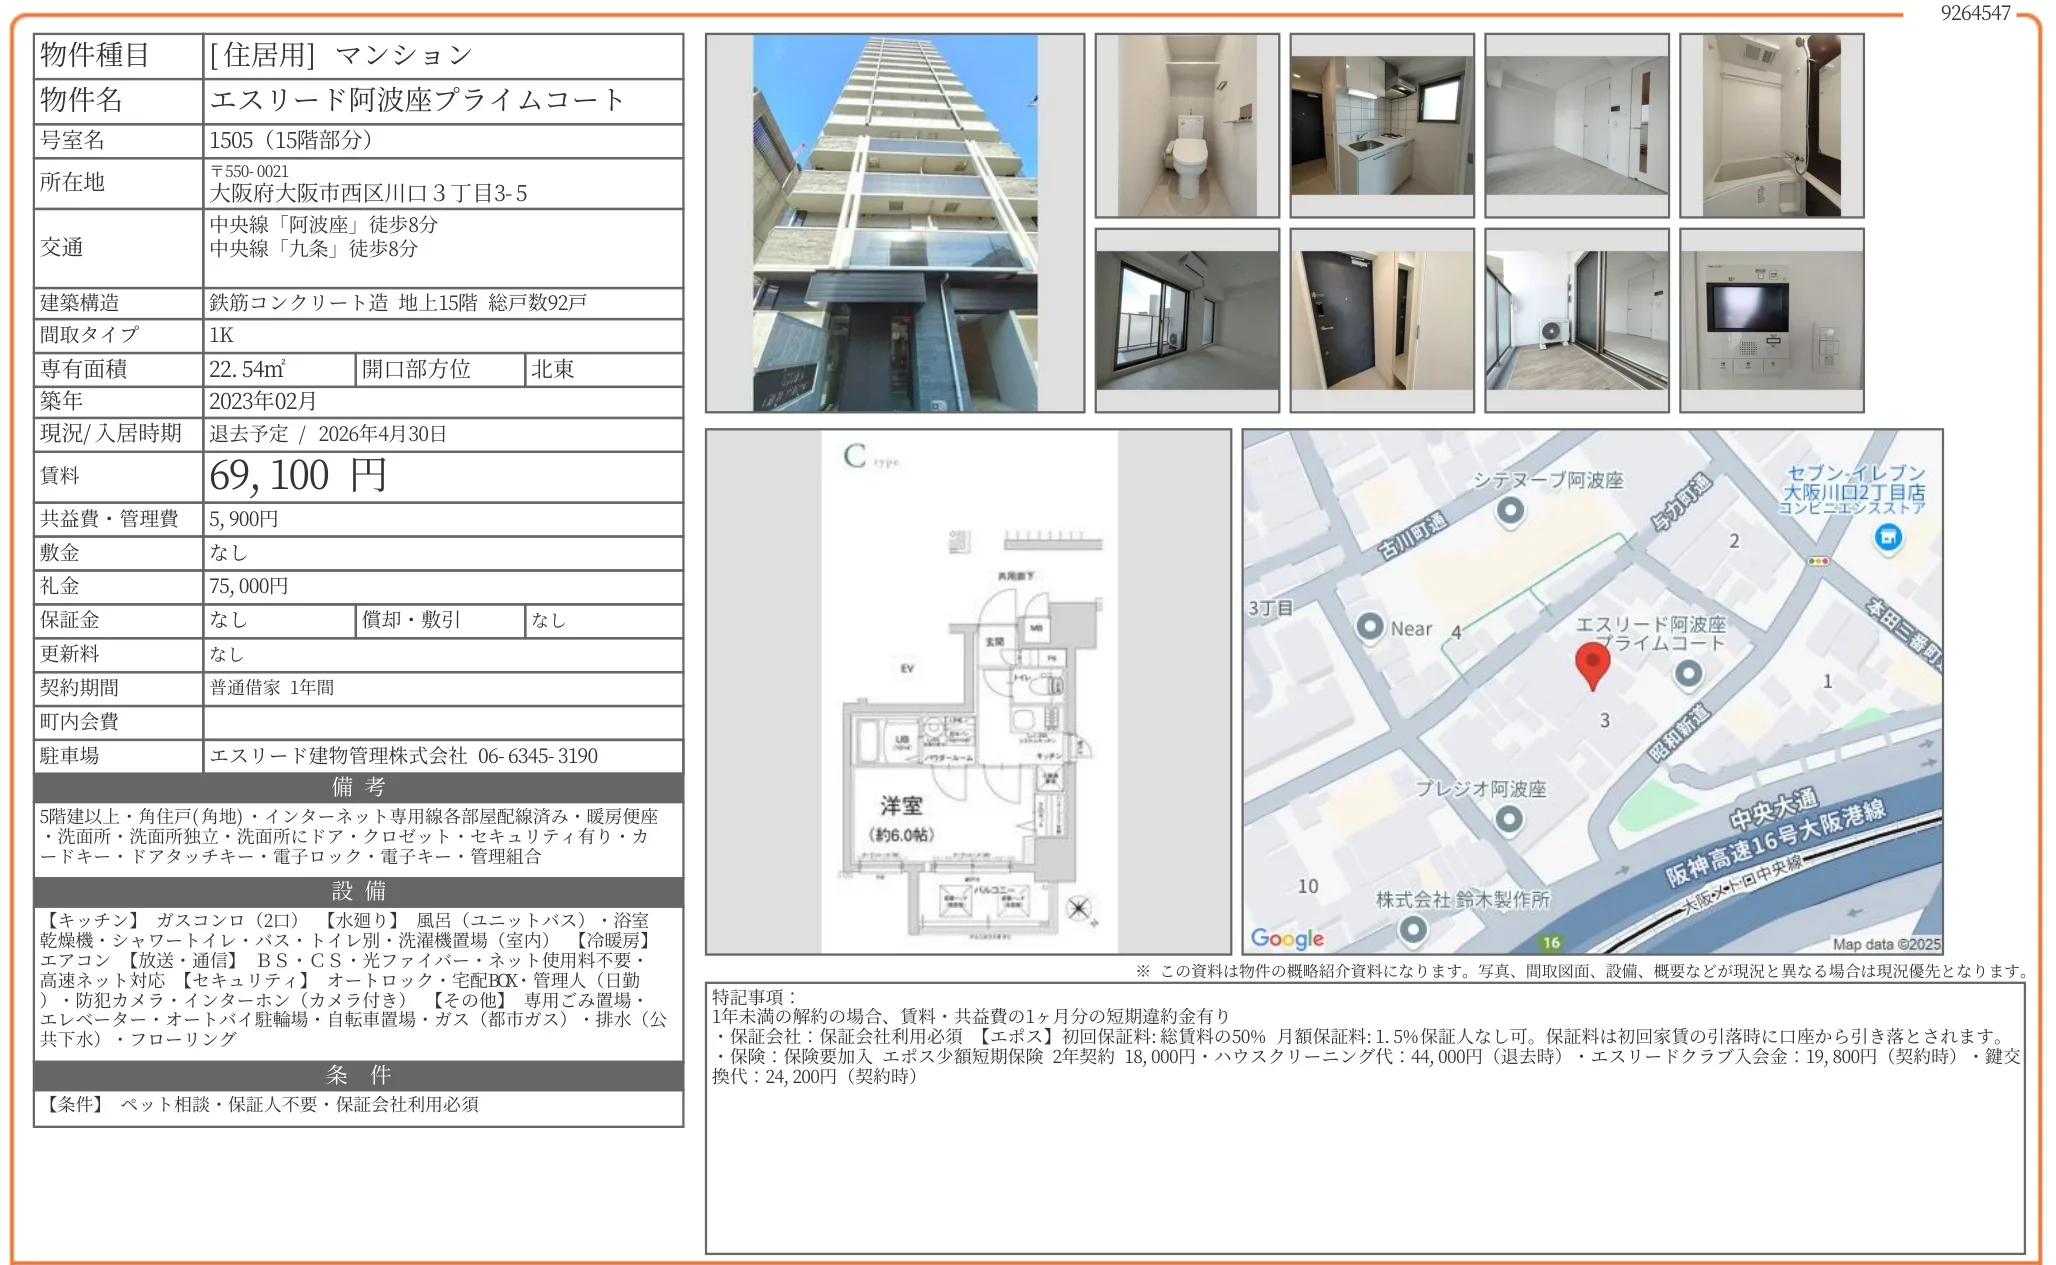
Task: Select the エスリード阿波座プライムコート building marker
Action: point(1690,674)
